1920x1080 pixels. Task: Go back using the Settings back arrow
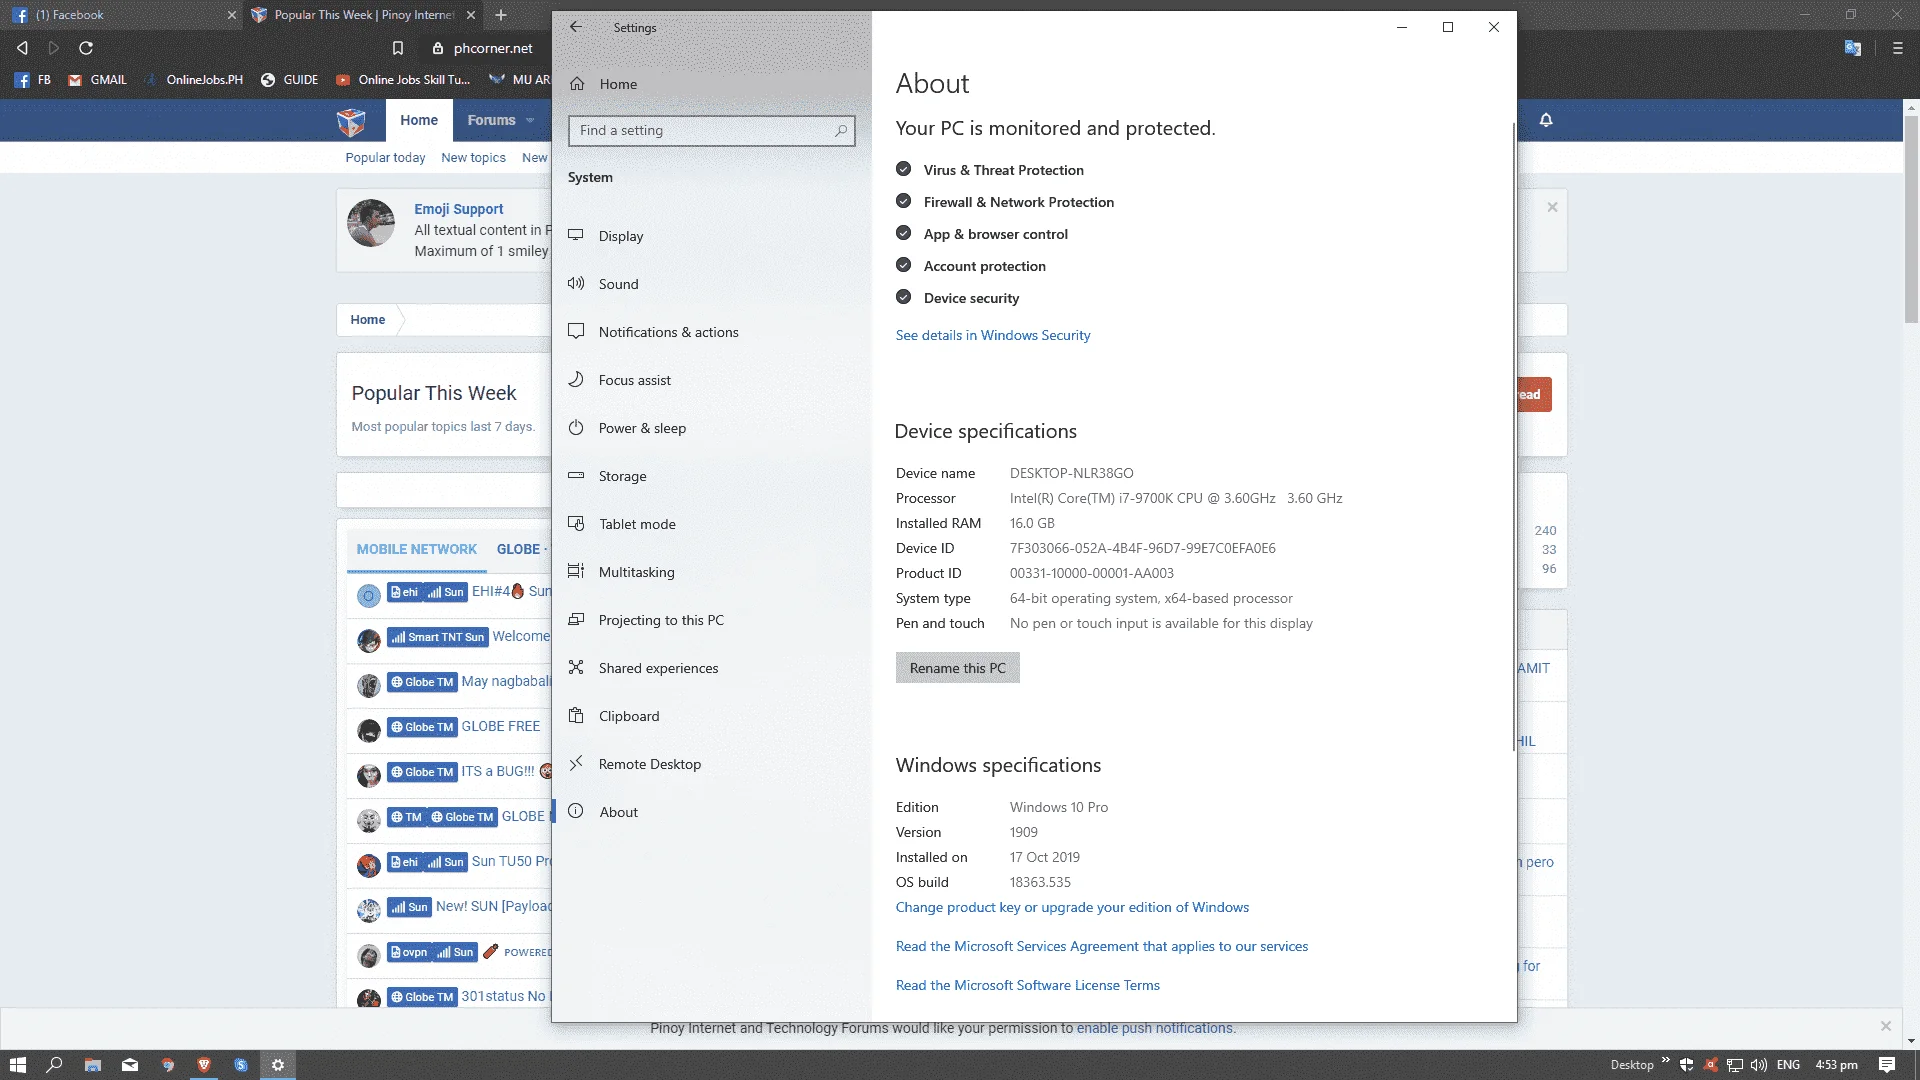tap(576, 27)
